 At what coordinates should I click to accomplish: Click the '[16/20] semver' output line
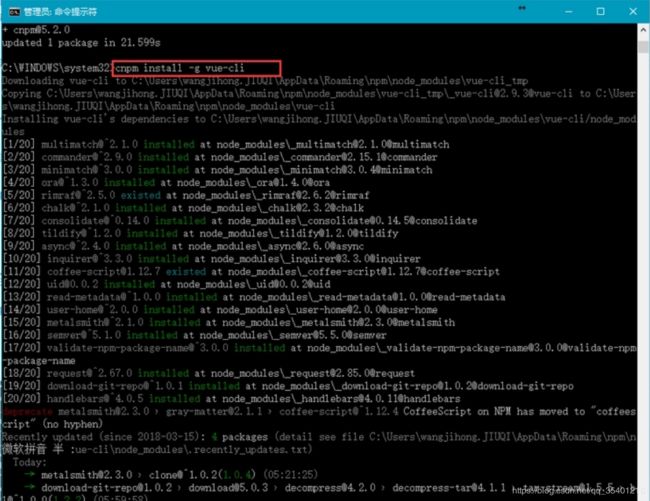click(x=194, y=335)
